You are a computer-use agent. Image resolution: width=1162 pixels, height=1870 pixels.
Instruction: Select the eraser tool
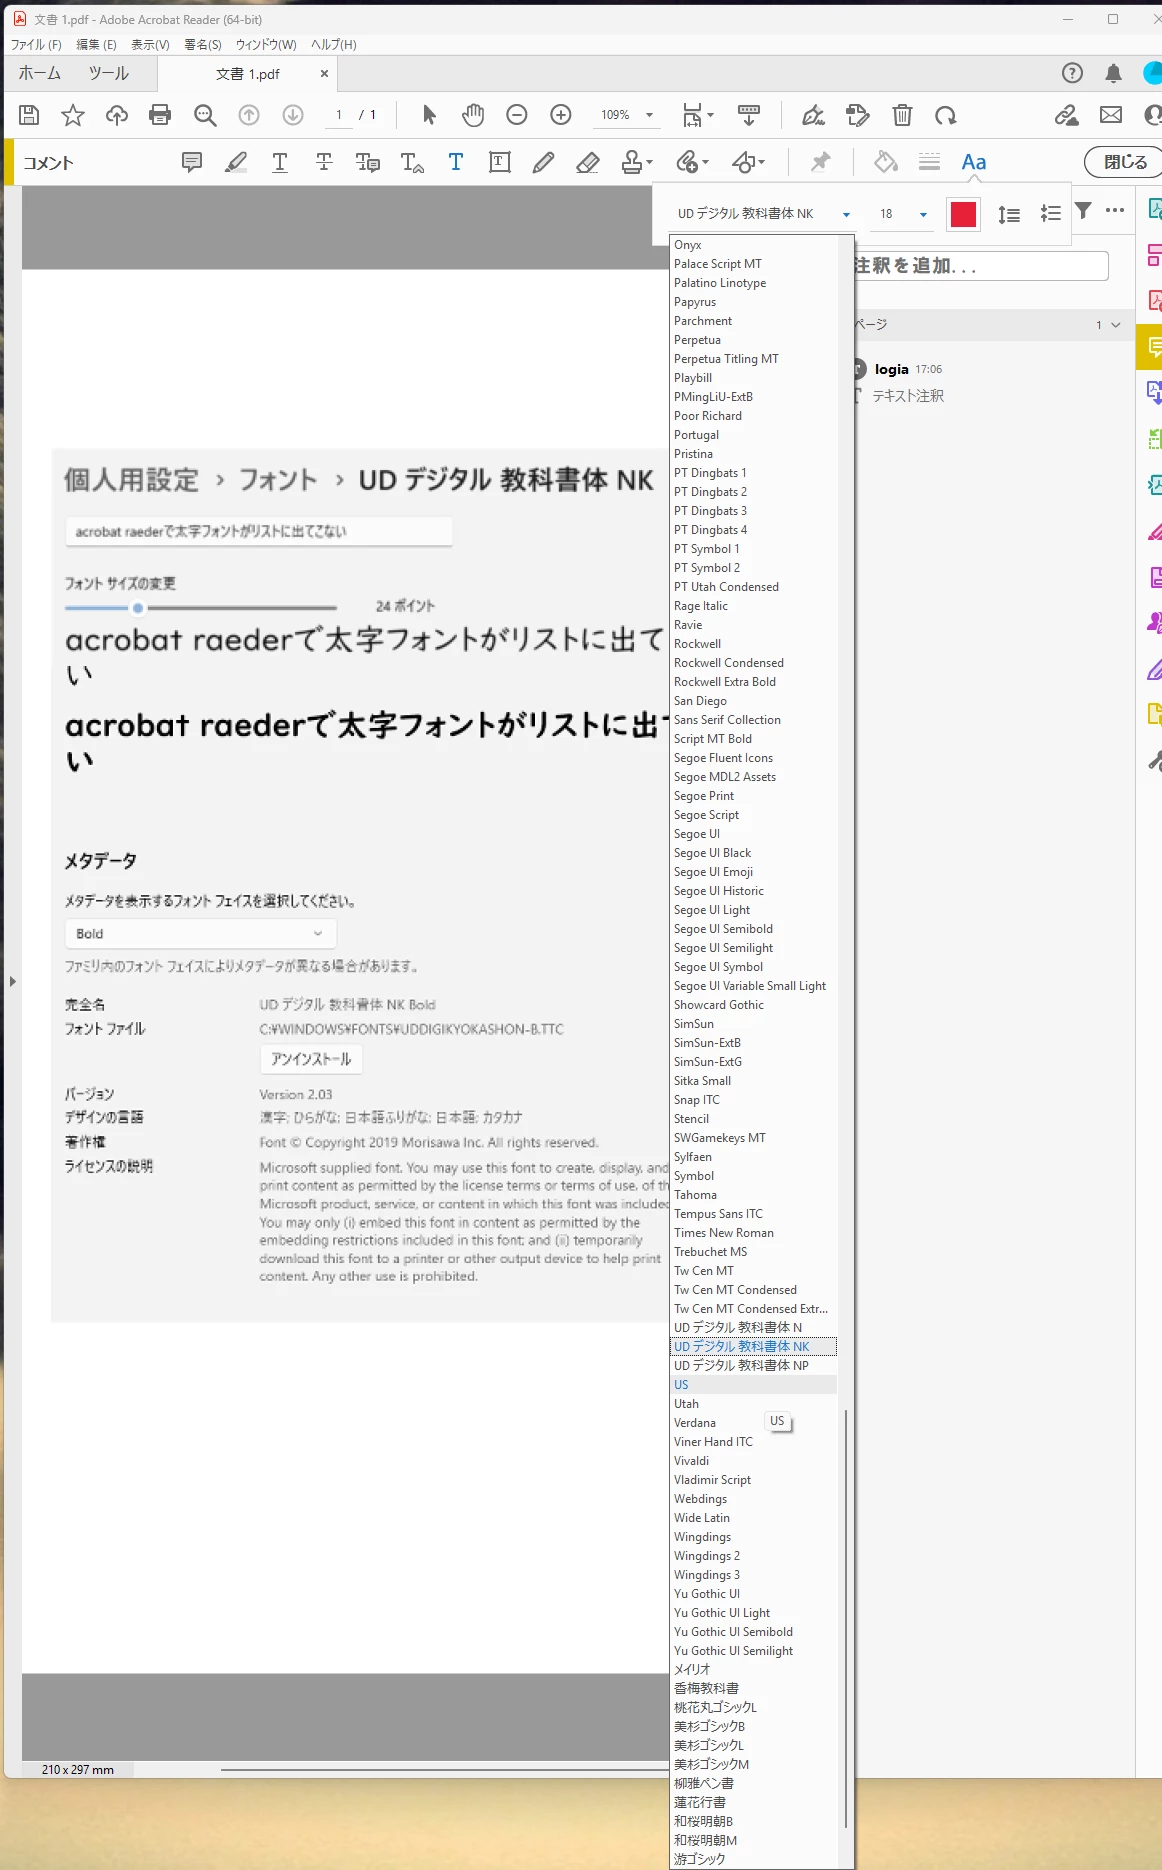click(x=588, y=162)
